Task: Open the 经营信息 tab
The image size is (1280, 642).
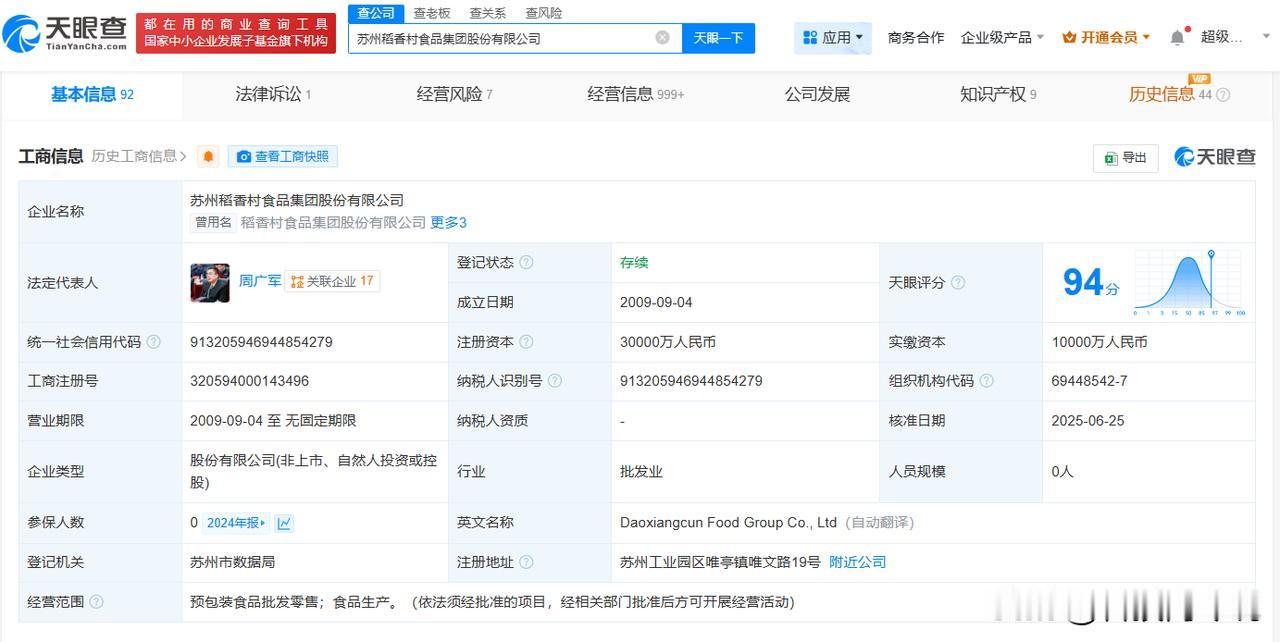Action: 635,94
